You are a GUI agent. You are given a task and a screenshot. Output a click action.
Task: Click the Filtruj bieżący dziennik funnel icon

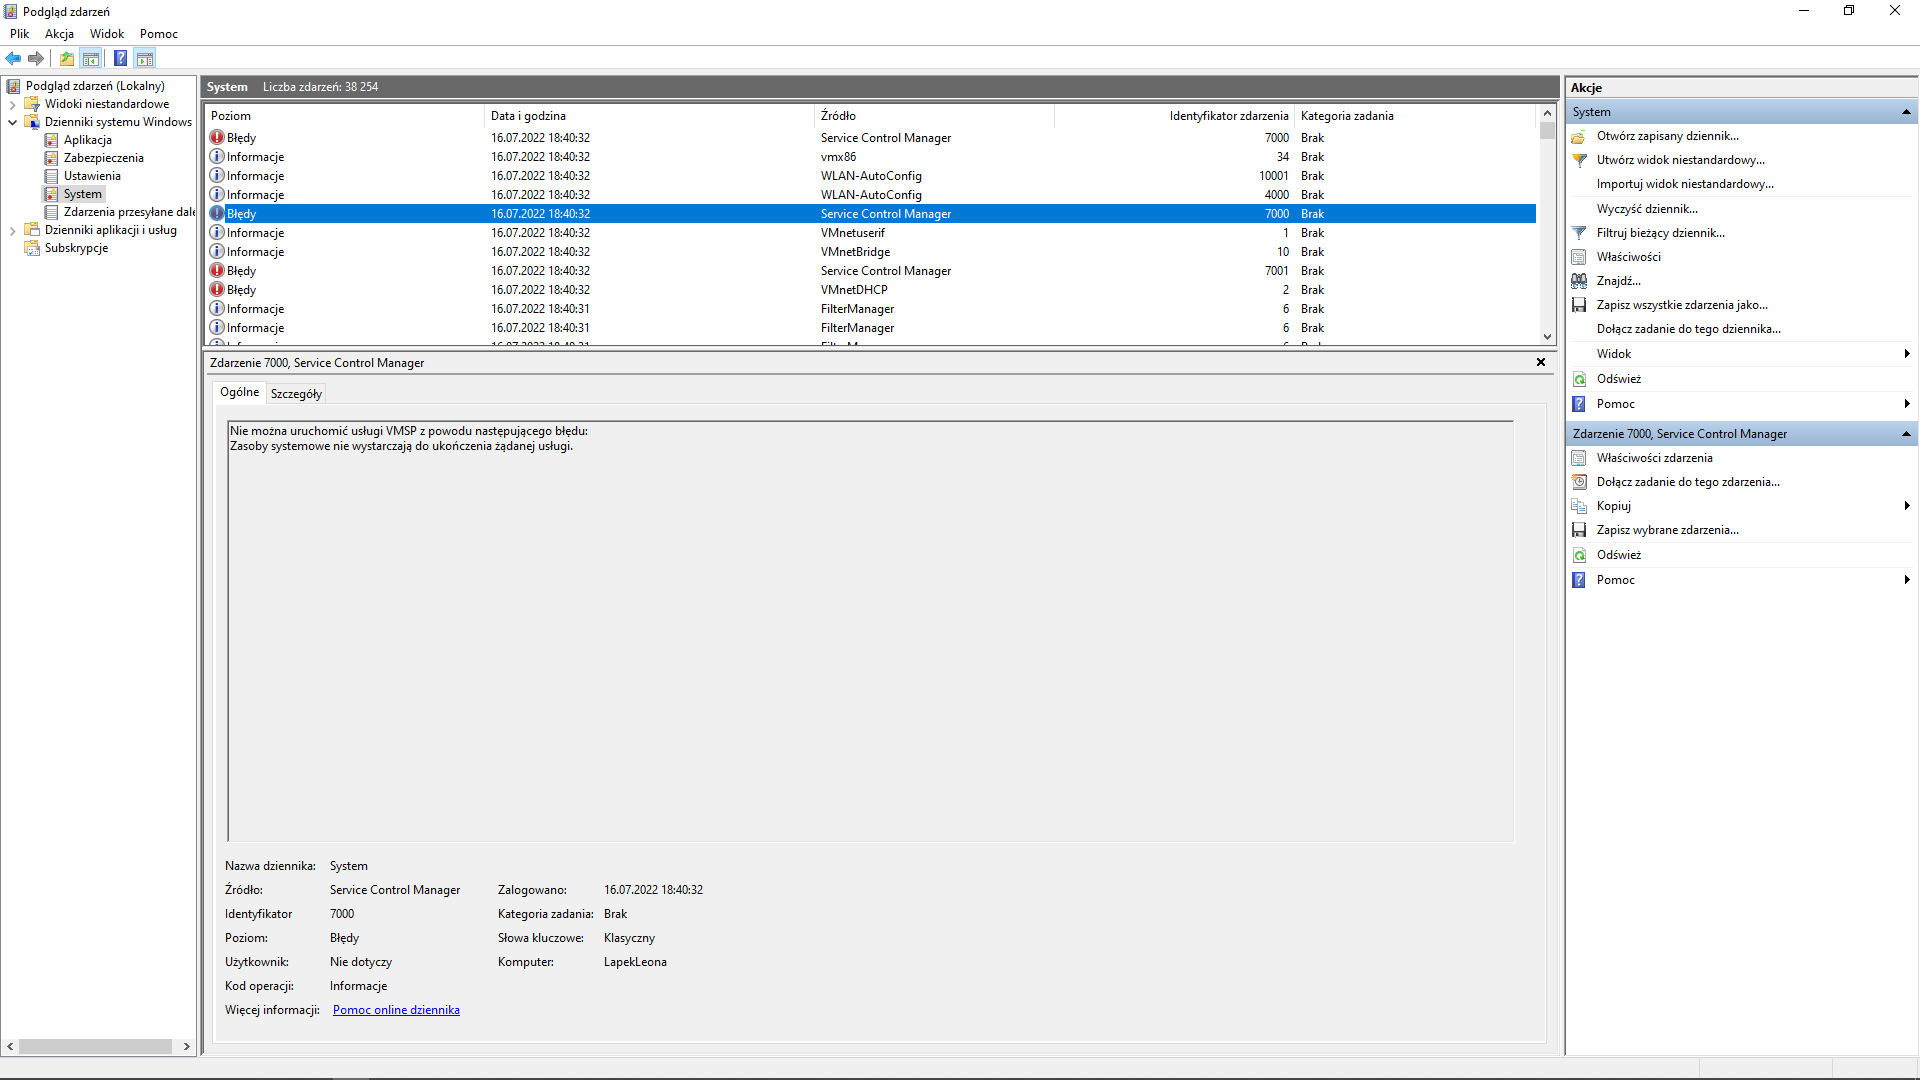coord(1579,233)
